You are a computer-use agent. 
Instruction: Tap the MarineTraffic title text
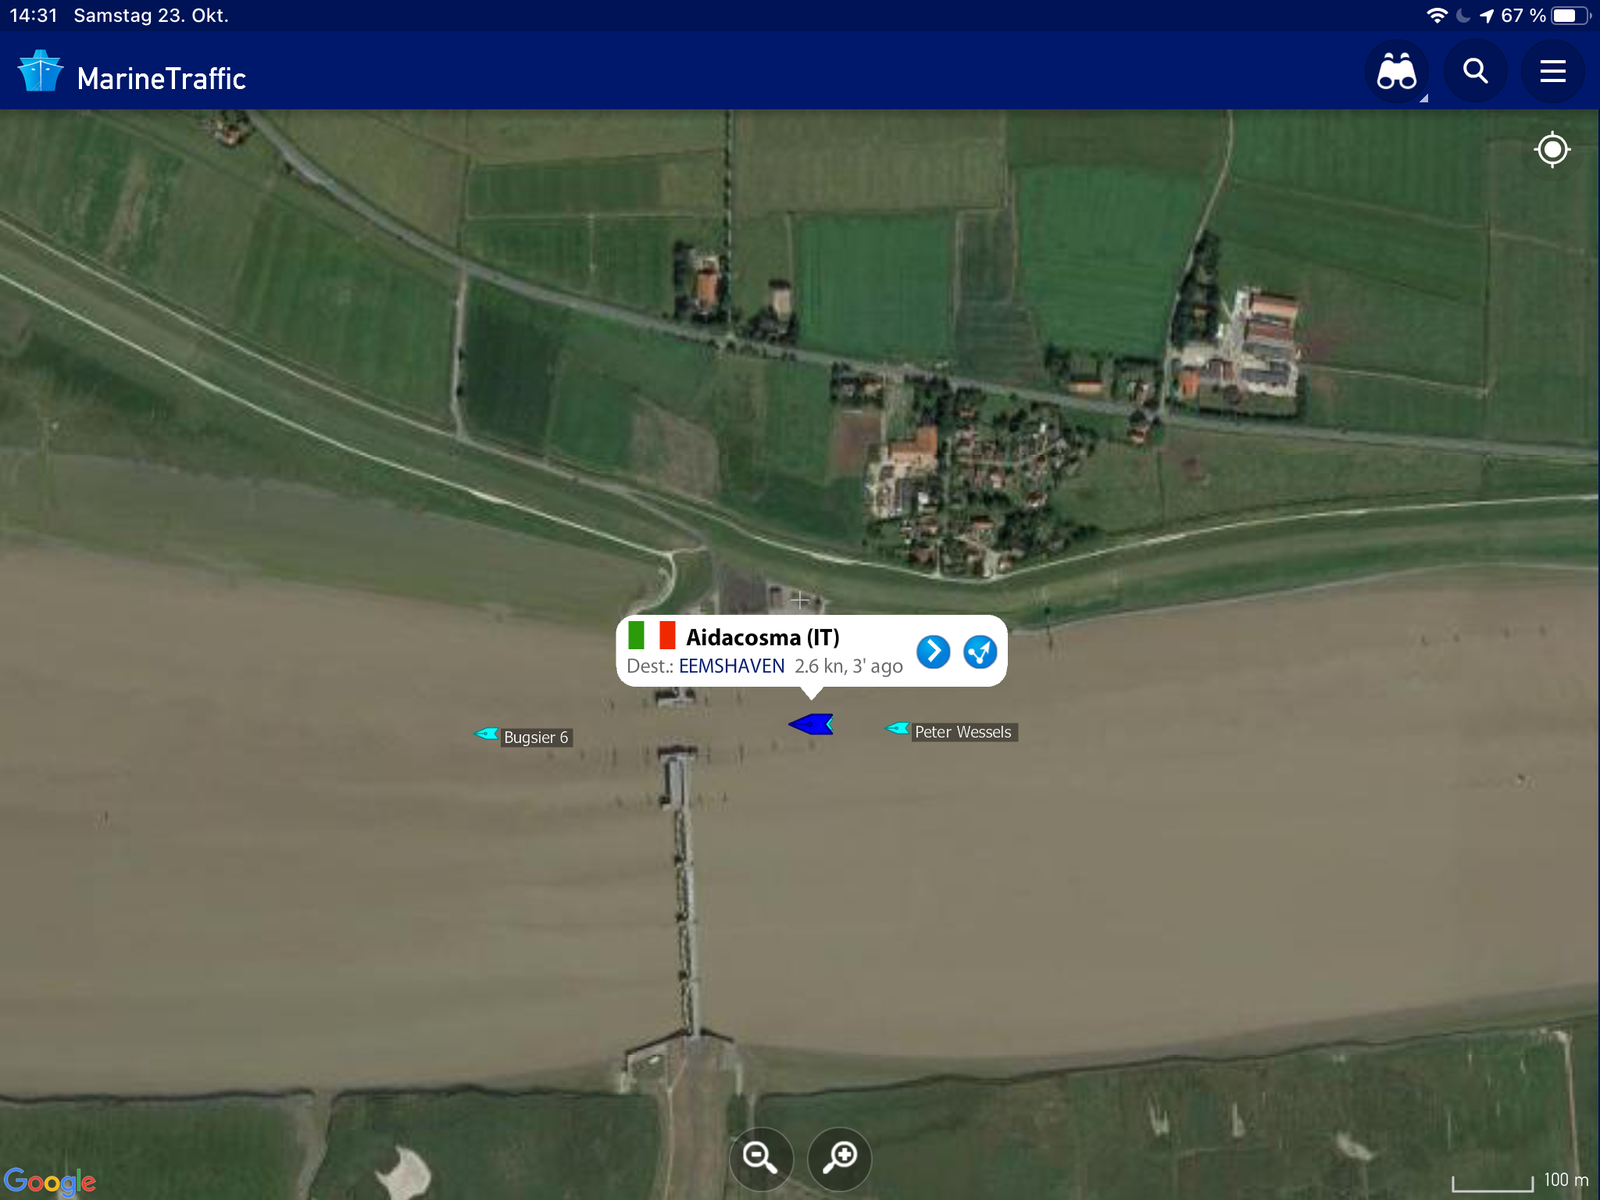pyautogui.click(x=161, y=79)
